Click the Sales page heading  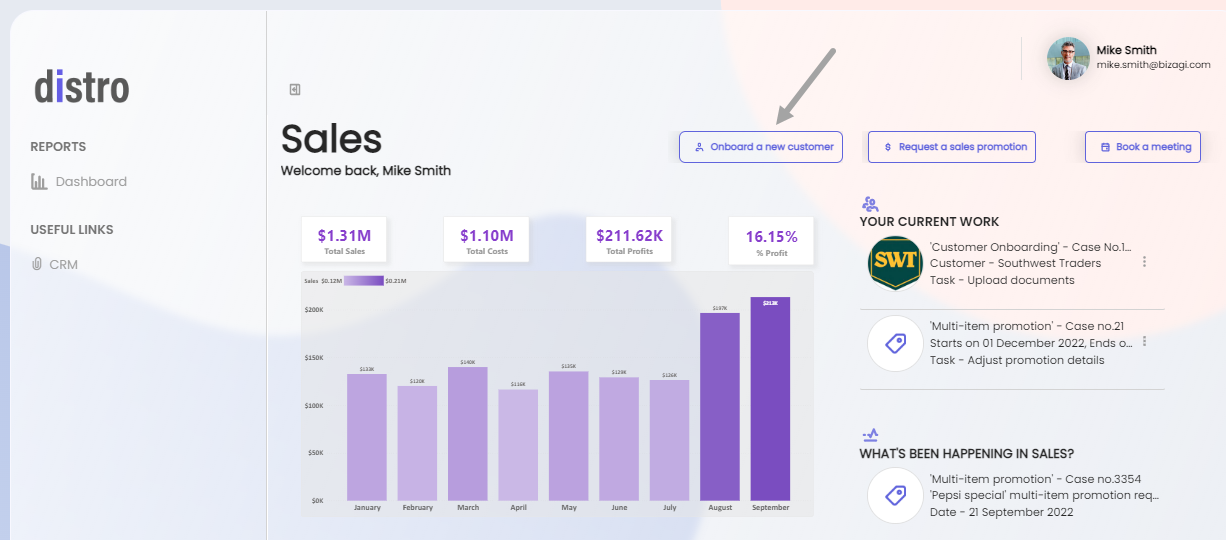331,139
